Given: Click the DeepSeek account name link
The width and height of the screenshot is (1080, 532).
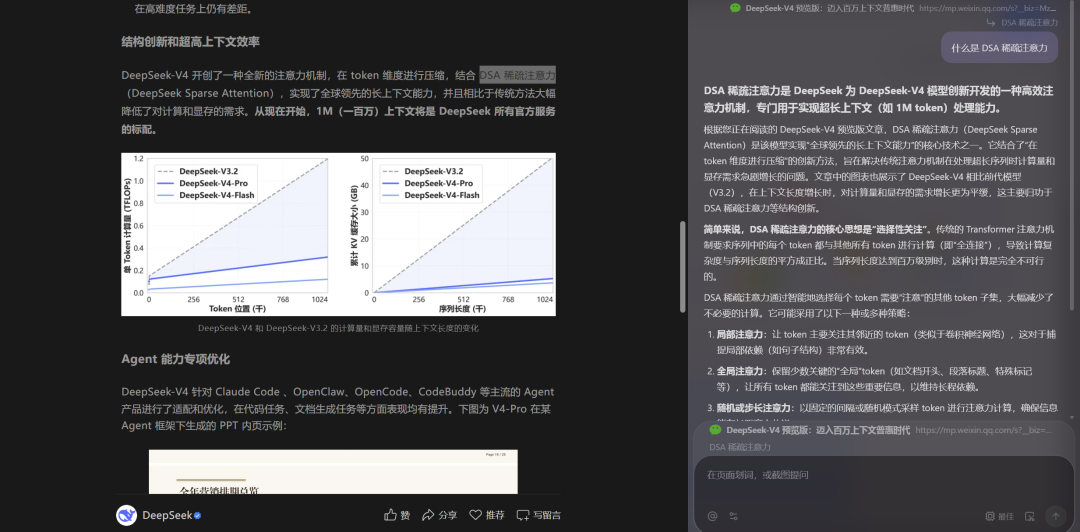Looking at the screenshot, I should [167, 515].
